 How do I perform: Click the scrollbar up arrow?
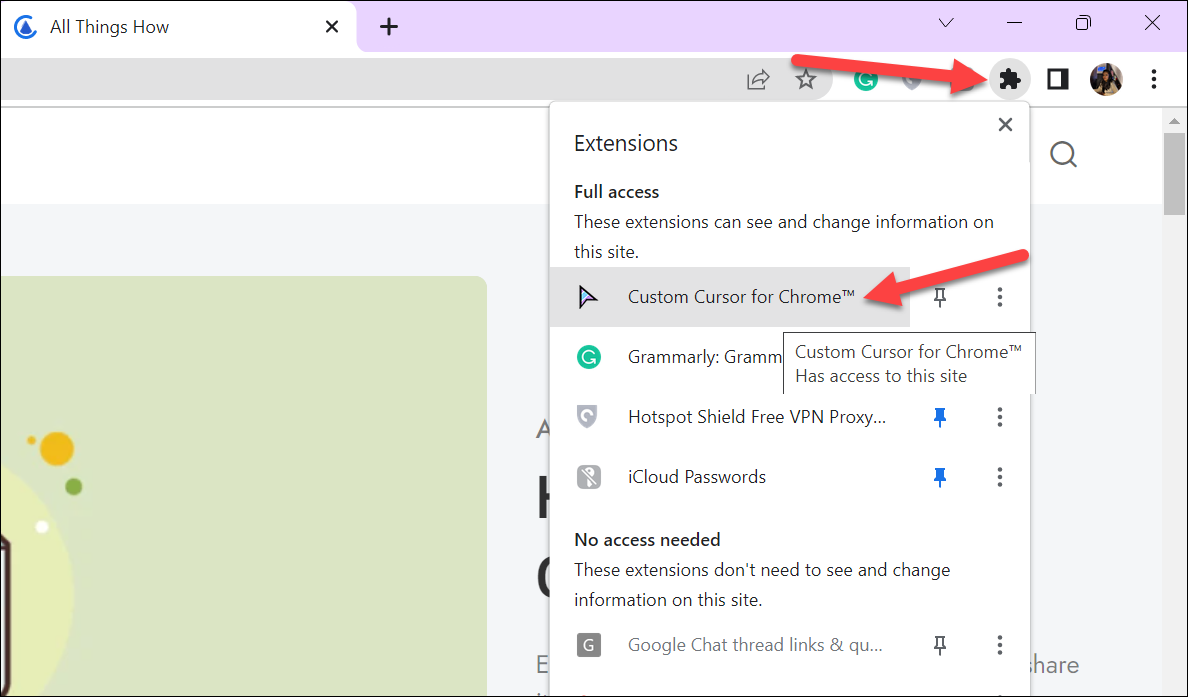click(1174, 120)
